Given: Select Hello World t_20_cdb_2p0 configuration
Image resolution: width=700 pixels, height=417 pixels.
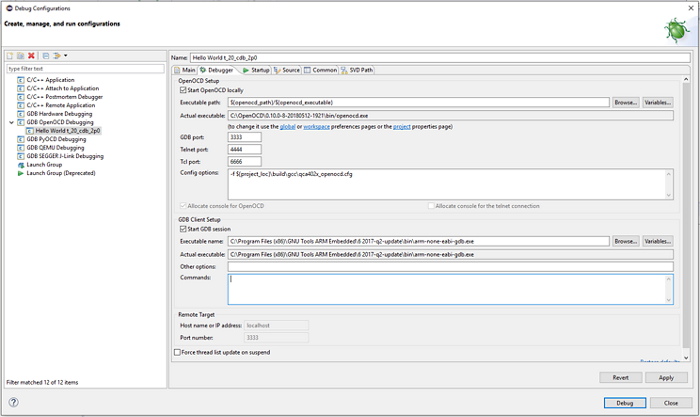Looking at the screenshot, I should pos(68,131).
